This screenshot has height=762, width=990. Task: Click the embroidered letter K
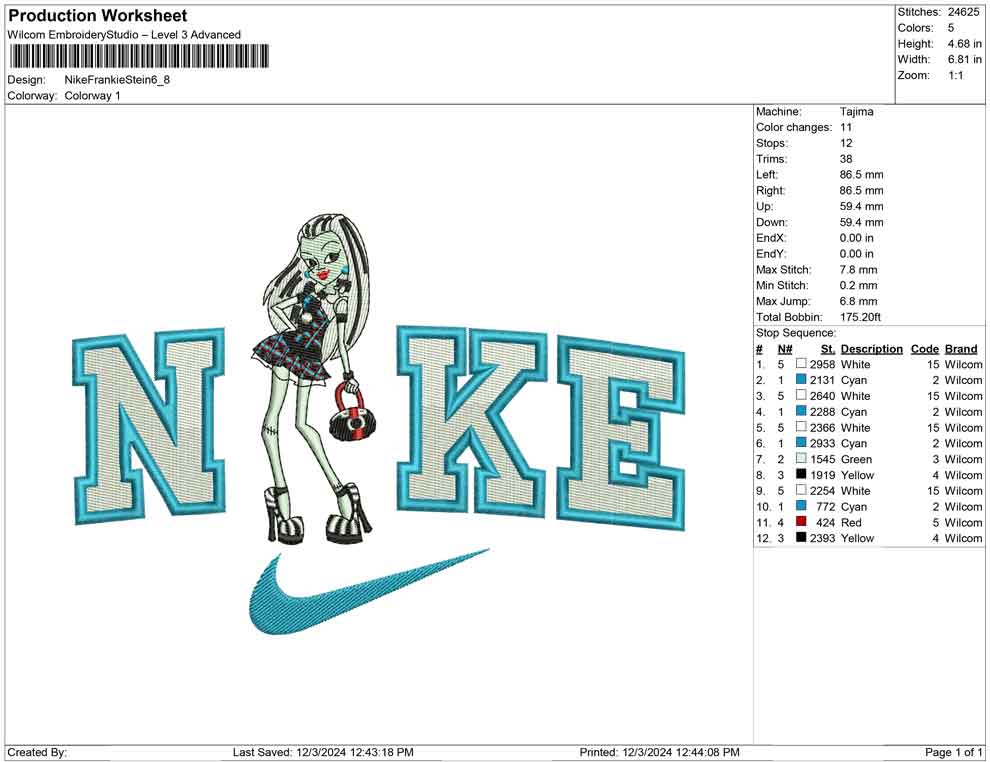472,421
